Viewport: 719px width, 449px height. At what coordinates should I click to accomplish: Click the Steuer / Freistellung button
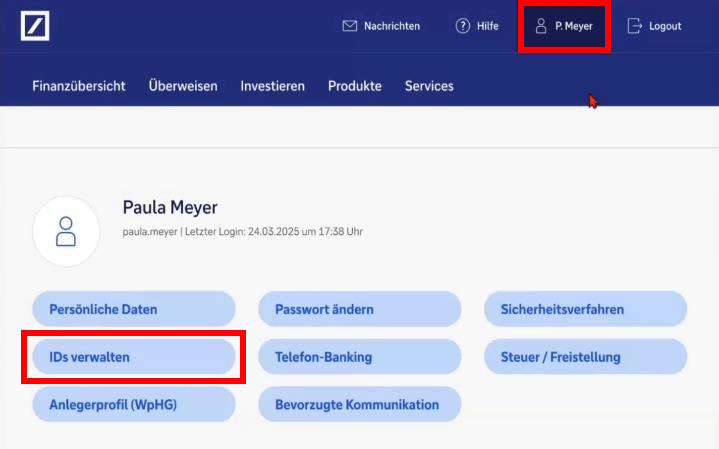(x=586, y=357)
